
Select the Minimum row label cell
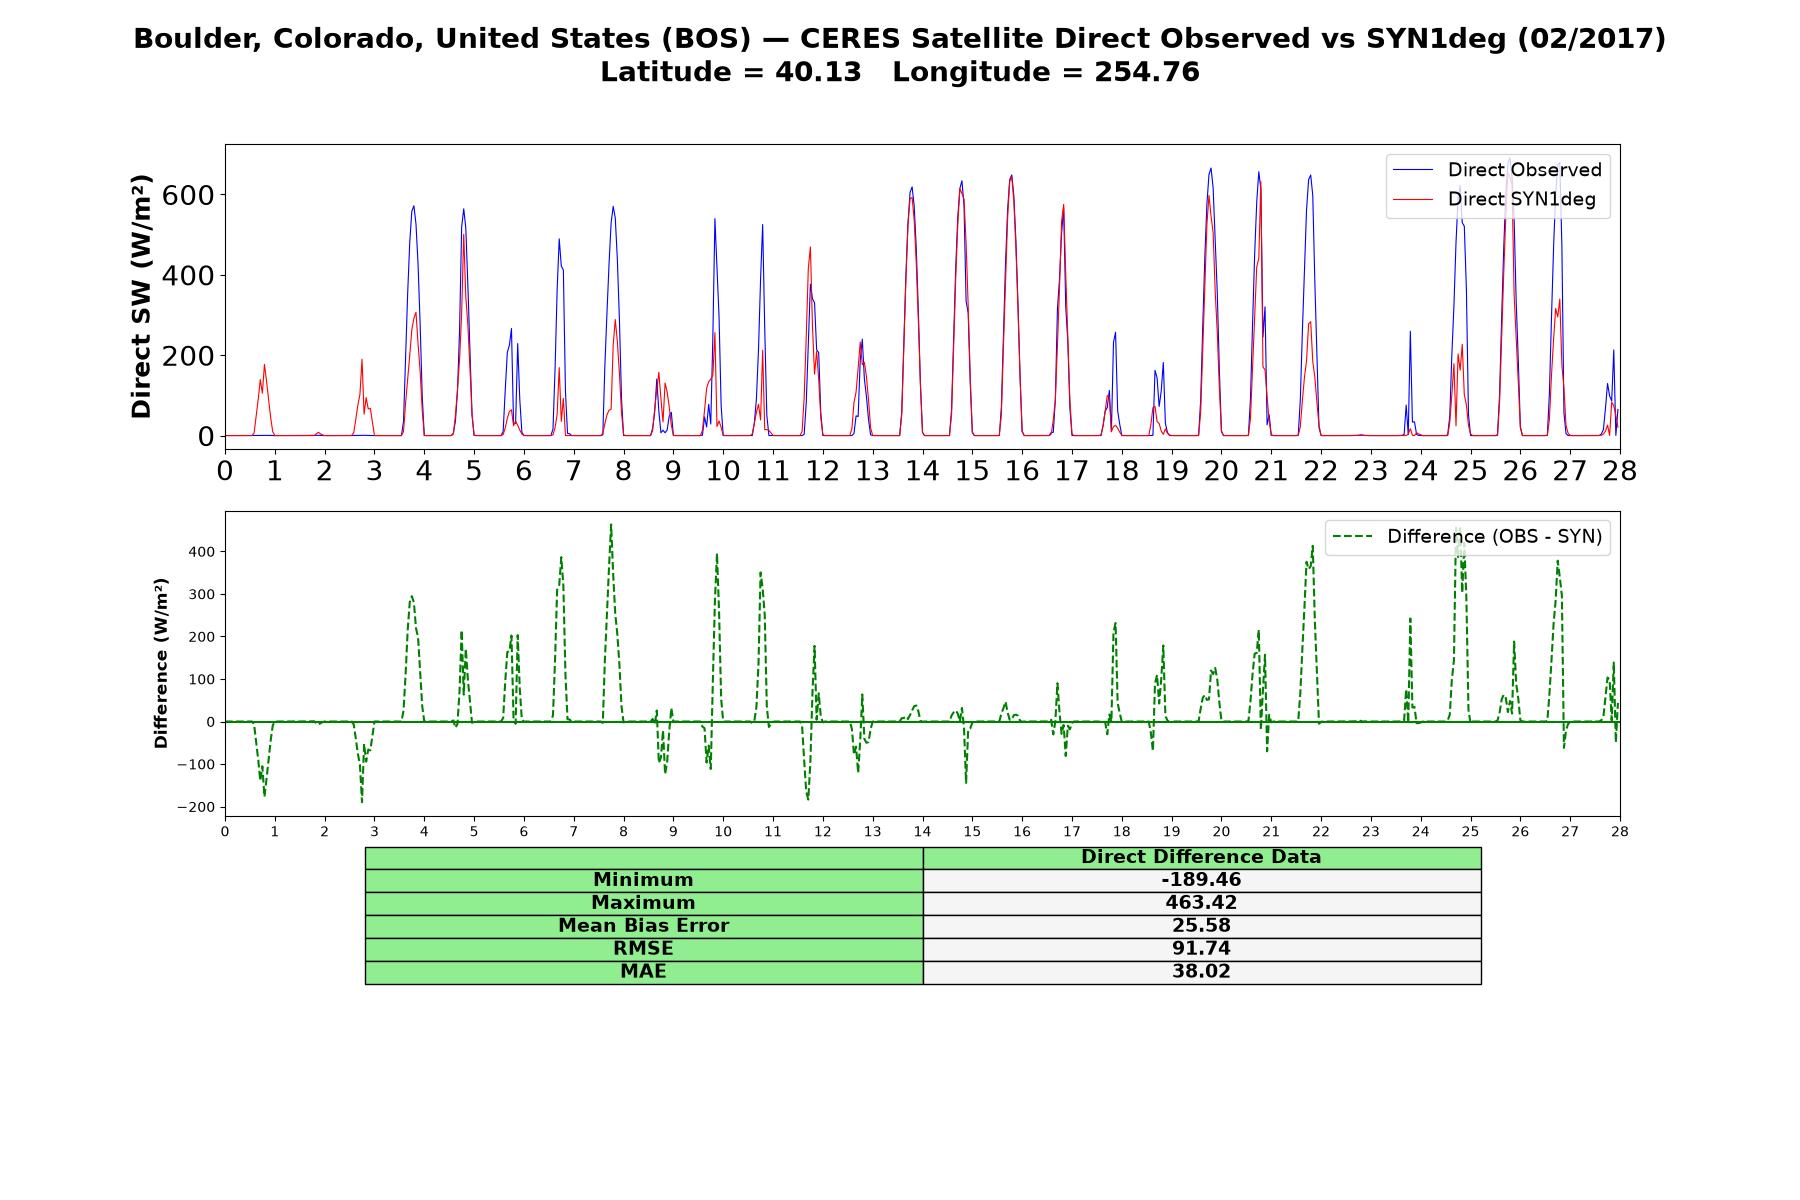pos(644,880)
